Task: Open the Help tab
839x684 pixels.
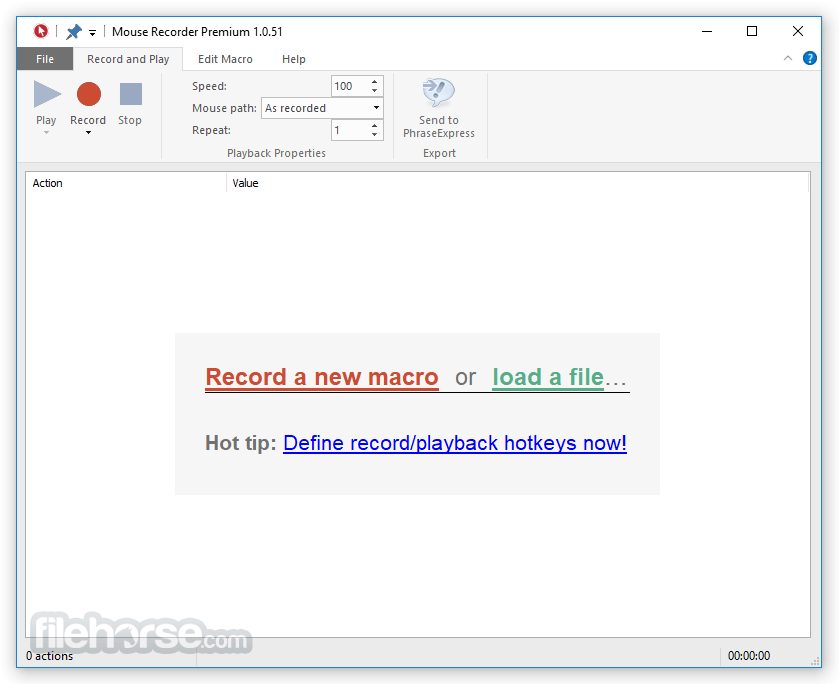Action: 294,59
